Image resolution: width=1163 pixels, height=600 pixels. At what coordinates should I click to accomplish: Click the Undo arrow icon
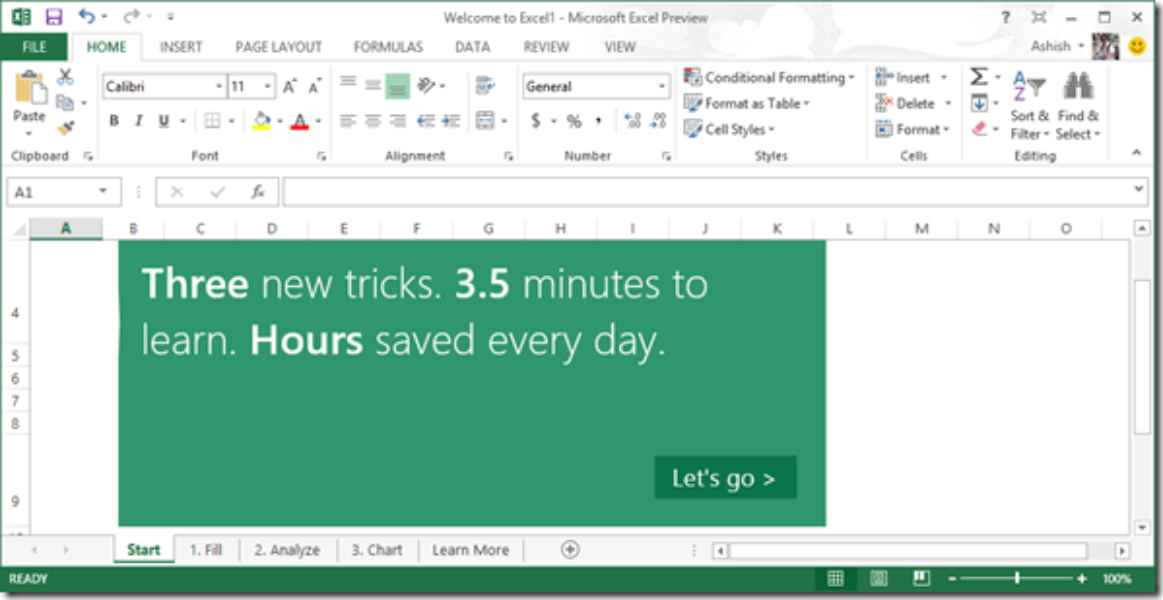[87, 16]
